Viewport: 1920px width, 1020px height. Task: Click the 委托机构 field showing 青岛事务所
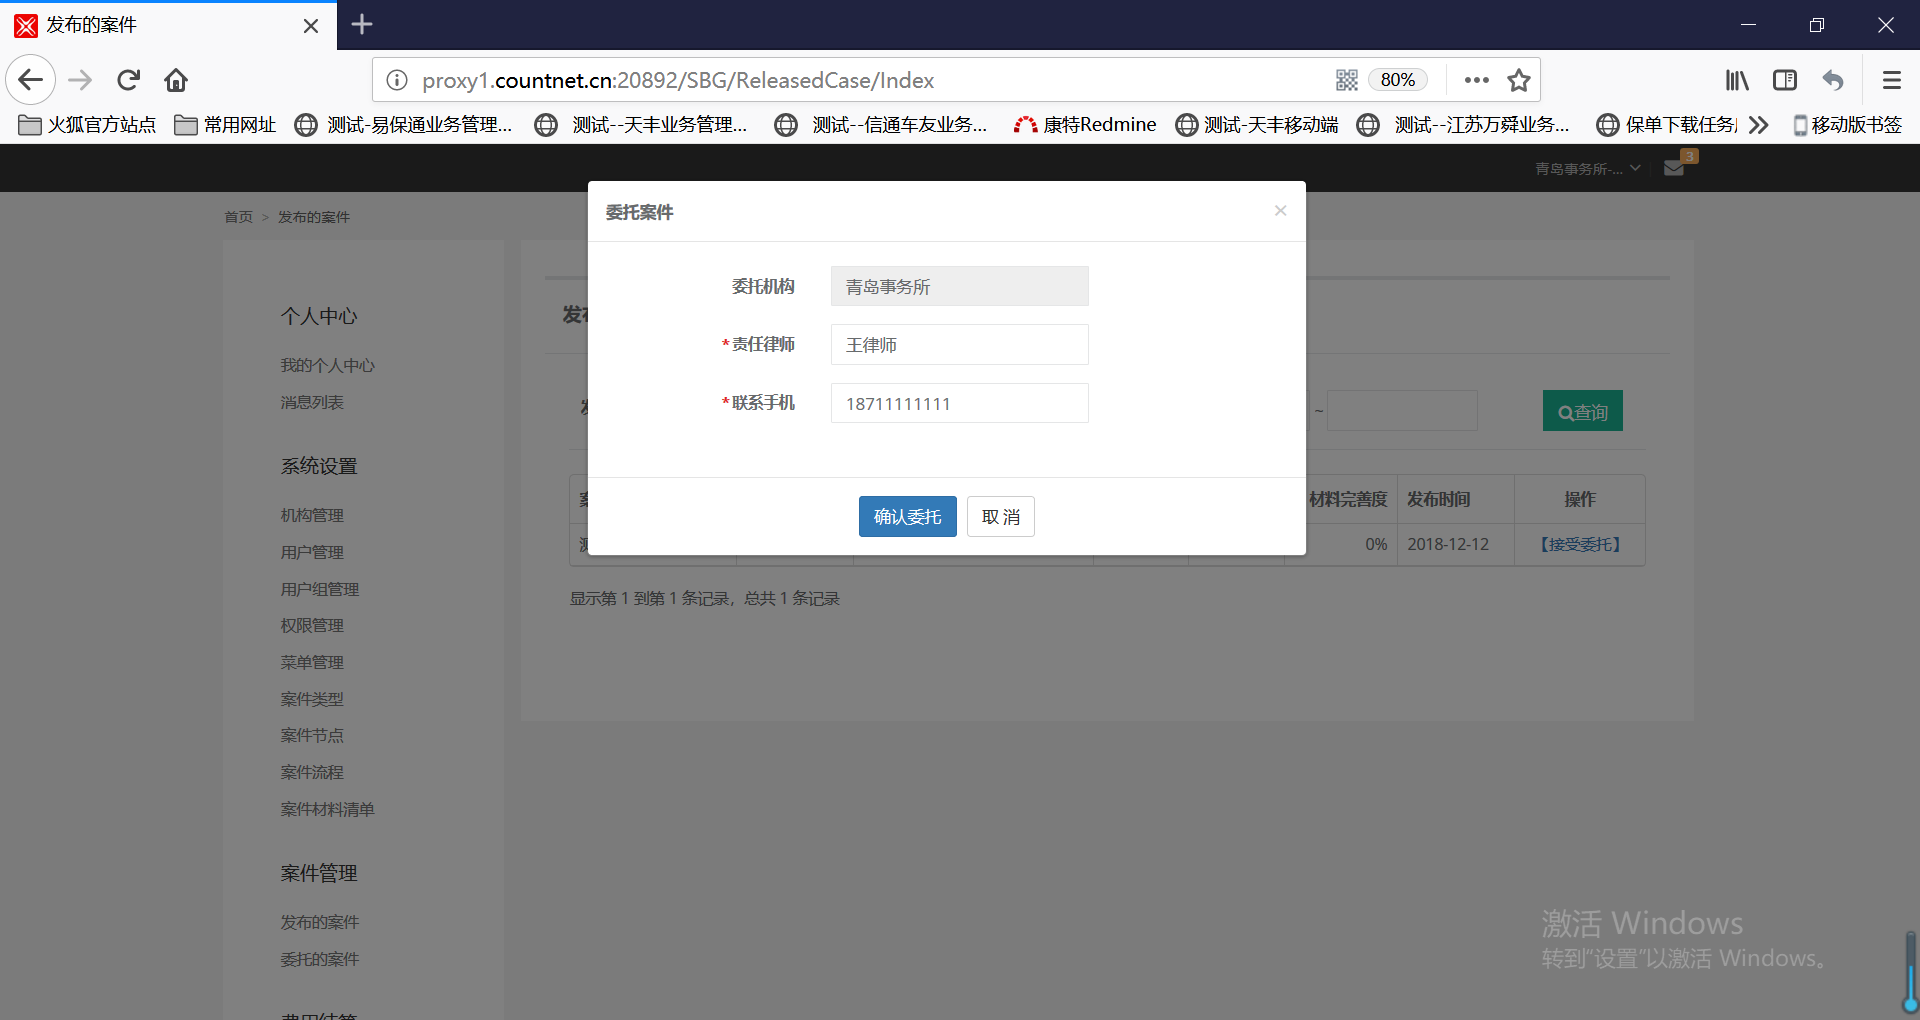[959, 286]
